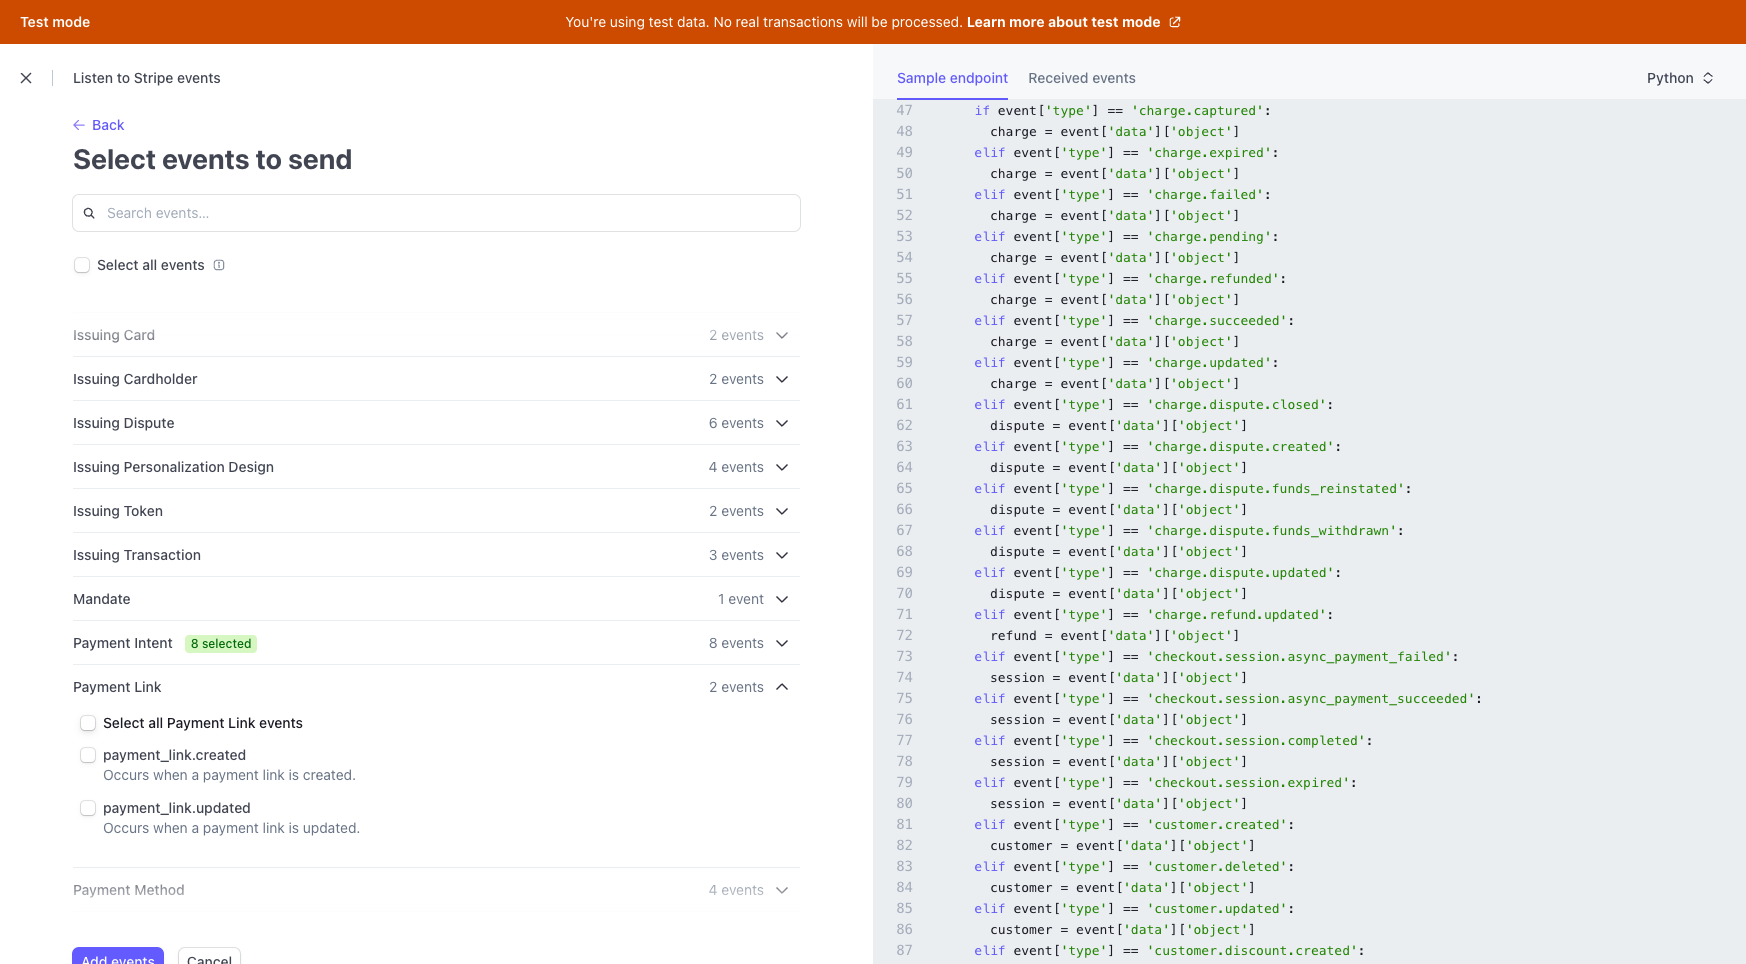Expand the Issuing Transaction chevron

pos(782,555)
